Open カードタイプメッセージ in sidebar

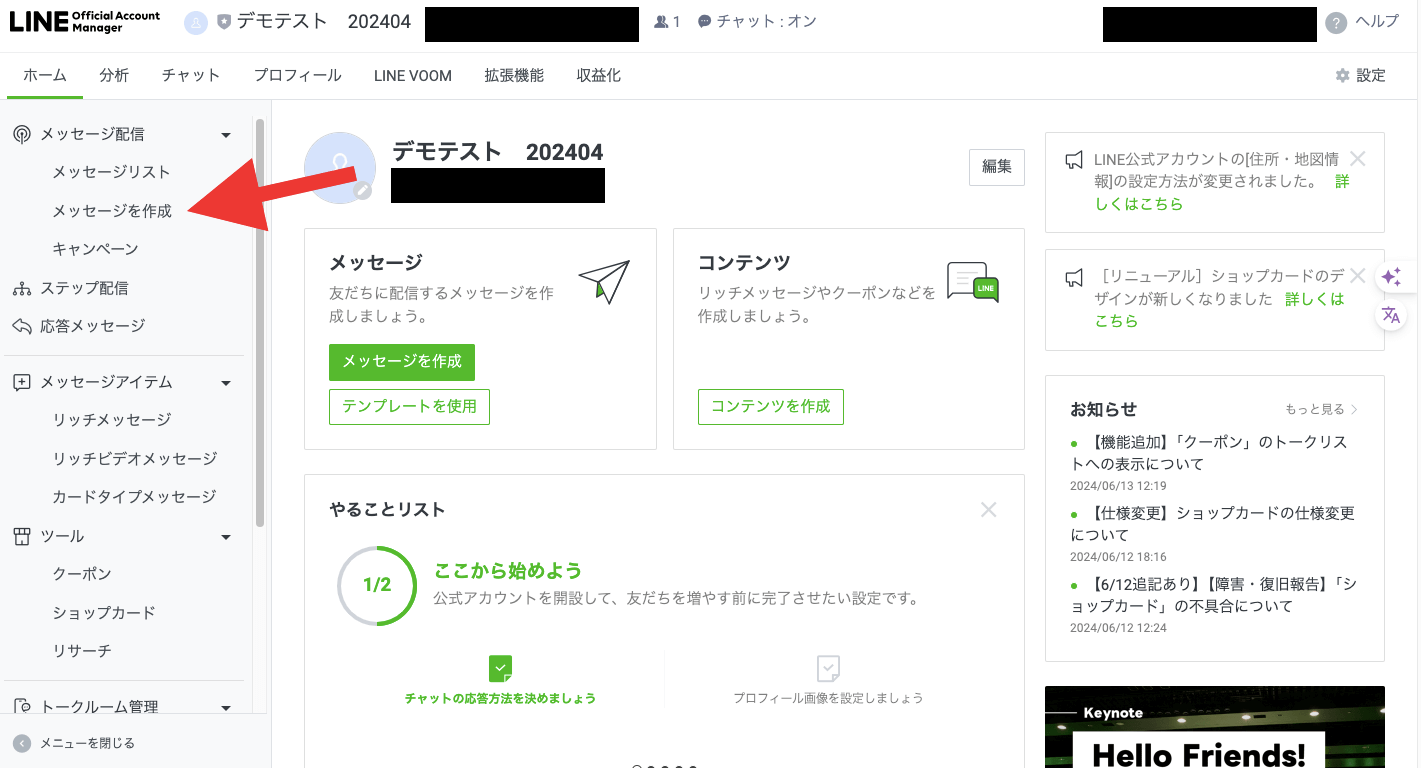pos(134,497)
